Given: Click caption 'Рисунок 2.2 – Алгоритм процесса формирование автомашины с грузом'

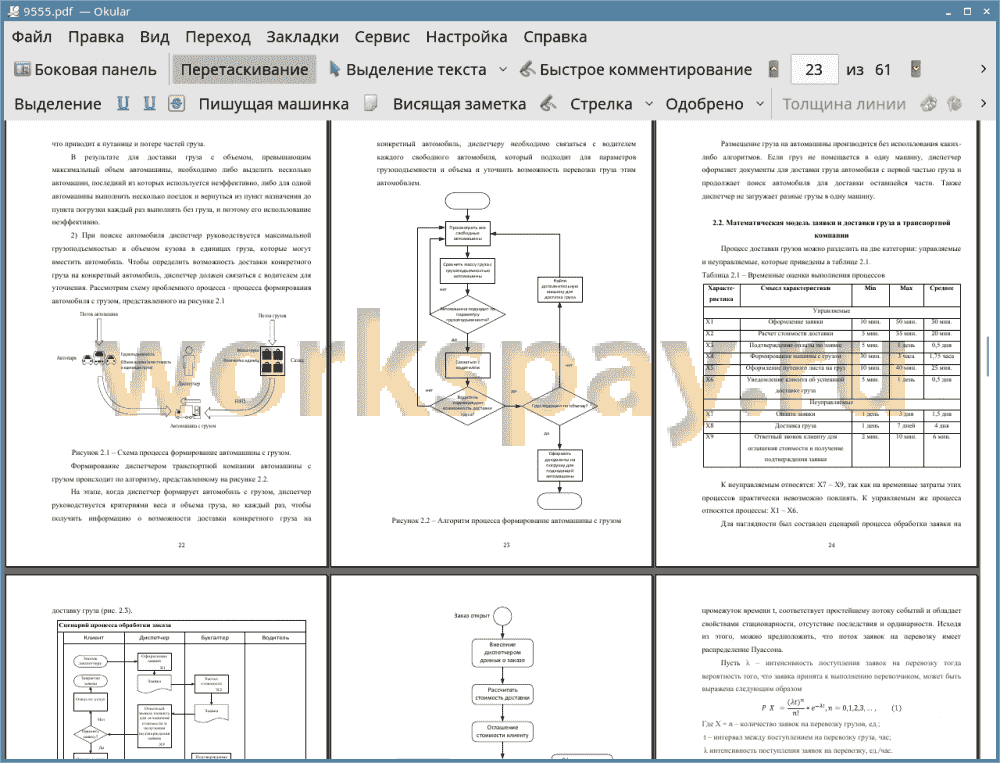Looking at the screenshot, I should [x=506, y=521].
